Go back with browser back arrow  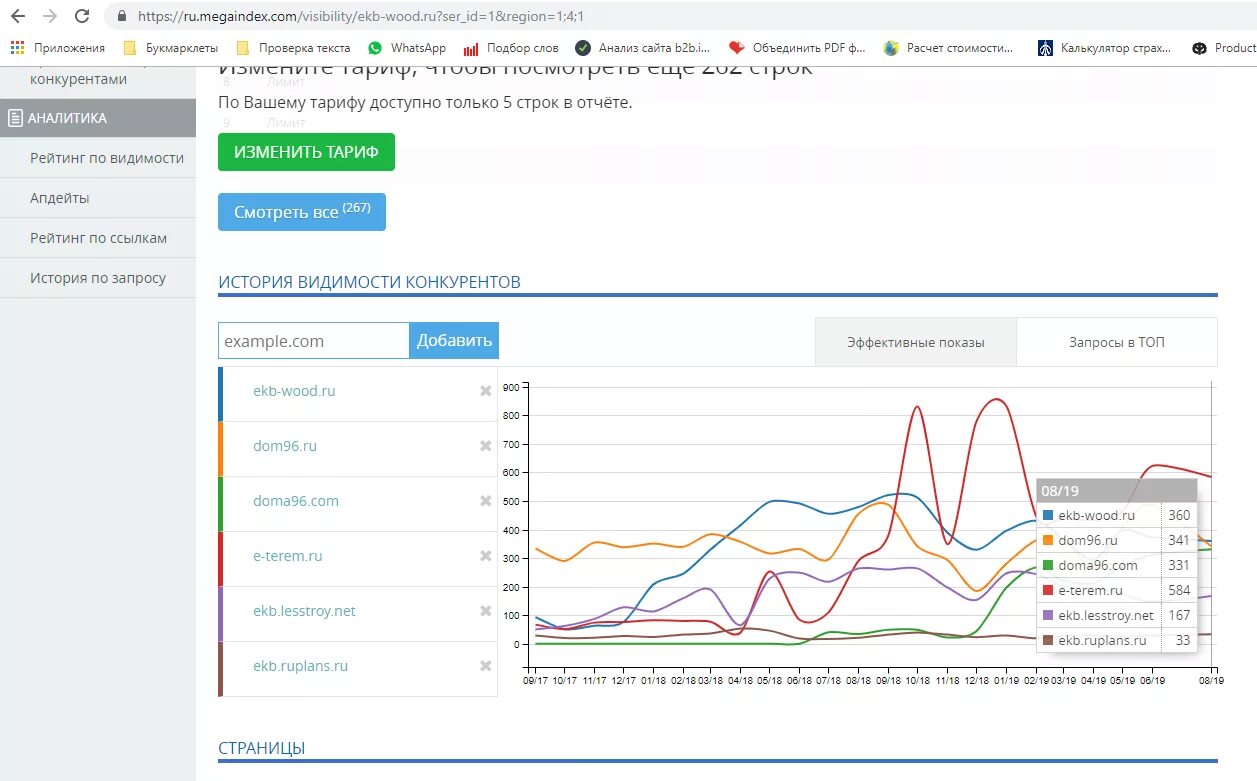click(x=17, y=16)
